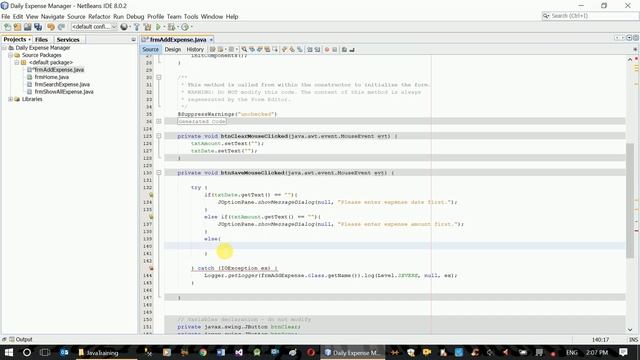Expand the Generated Code fold at line 36
Screen dimensions: 640x360
click(159, 121)
